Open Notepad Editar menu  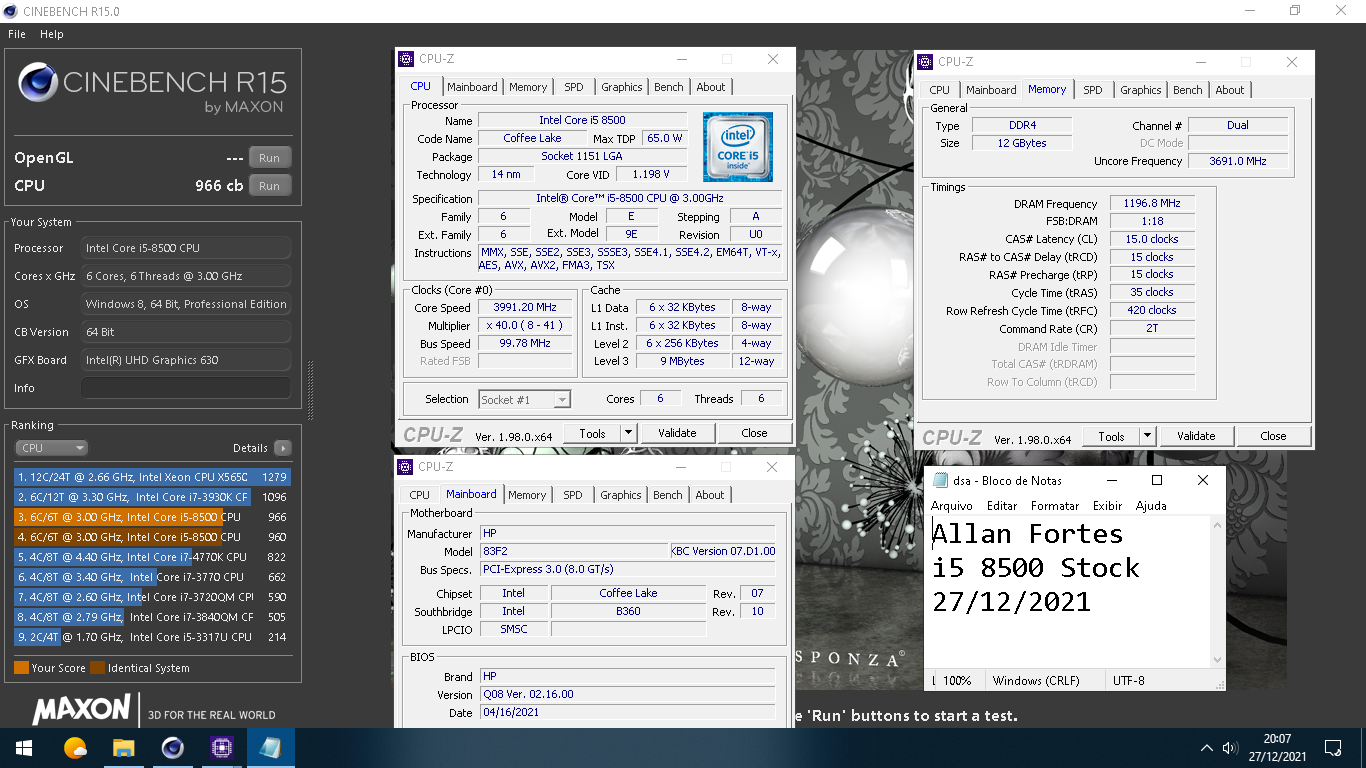(x=1002, y=506)
